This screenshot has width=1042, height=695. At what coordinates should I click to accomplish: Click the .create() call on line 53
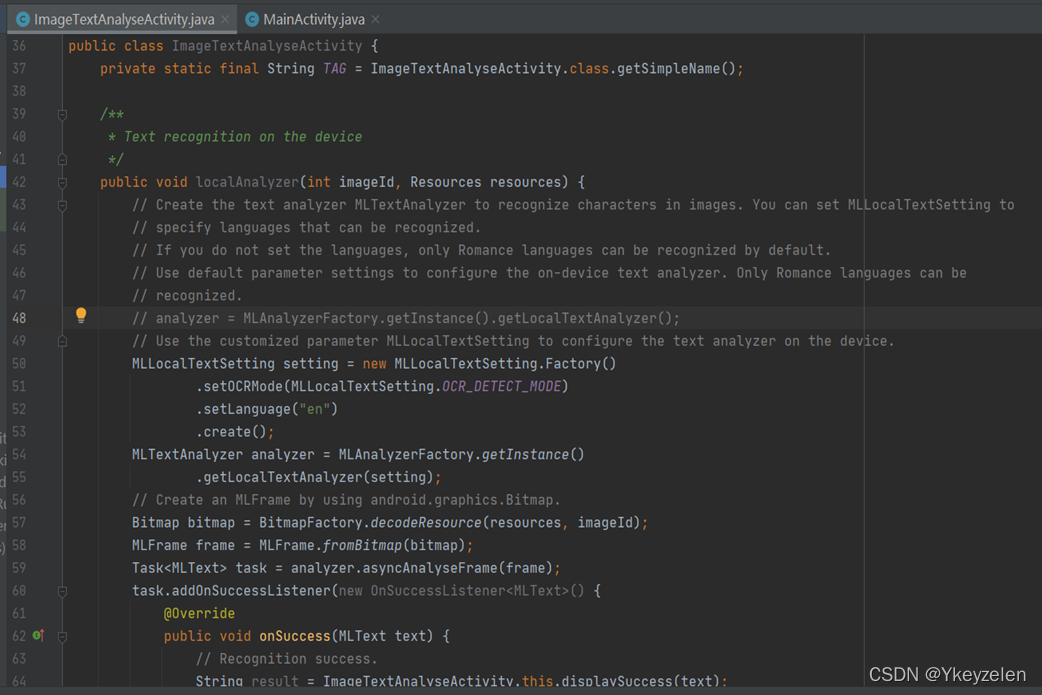click(x=235, y=432)
